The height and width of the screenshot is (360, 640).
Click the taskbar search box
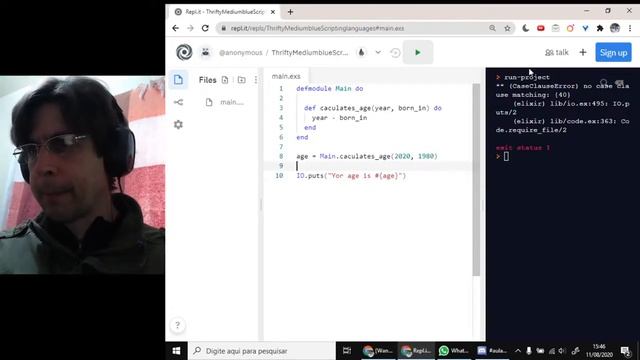(261, 351)
